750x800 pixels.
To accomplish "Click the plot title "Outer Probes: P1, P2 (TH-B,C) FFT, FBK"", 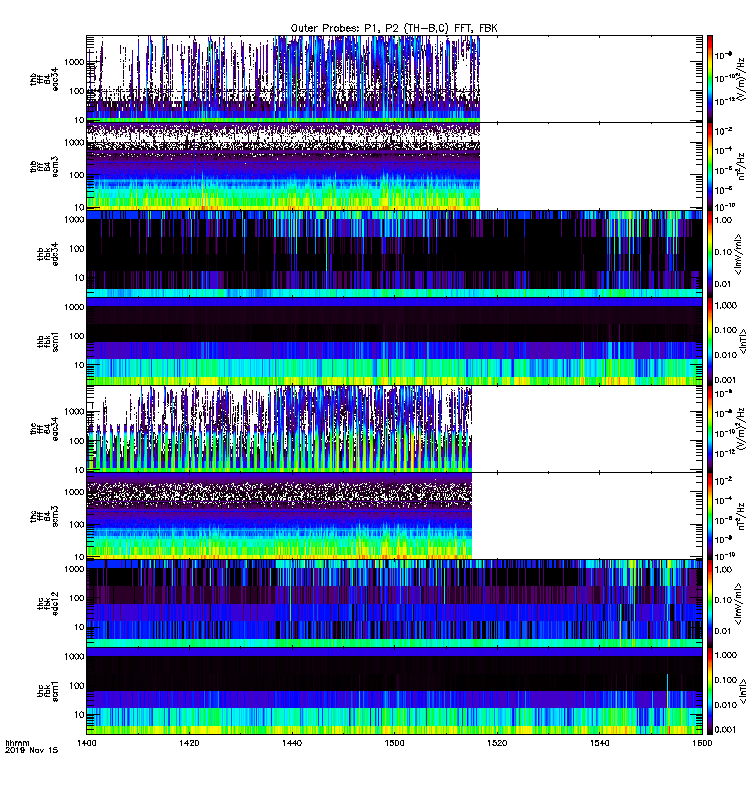I will click(394, 29).
